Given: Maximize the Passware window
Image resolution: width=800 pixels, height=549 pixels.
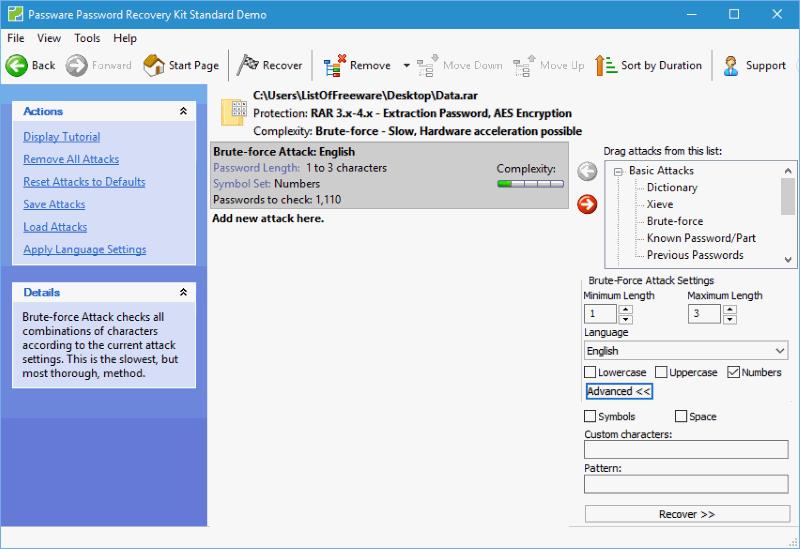Looking at the screenshot, I should coord(734,14).
